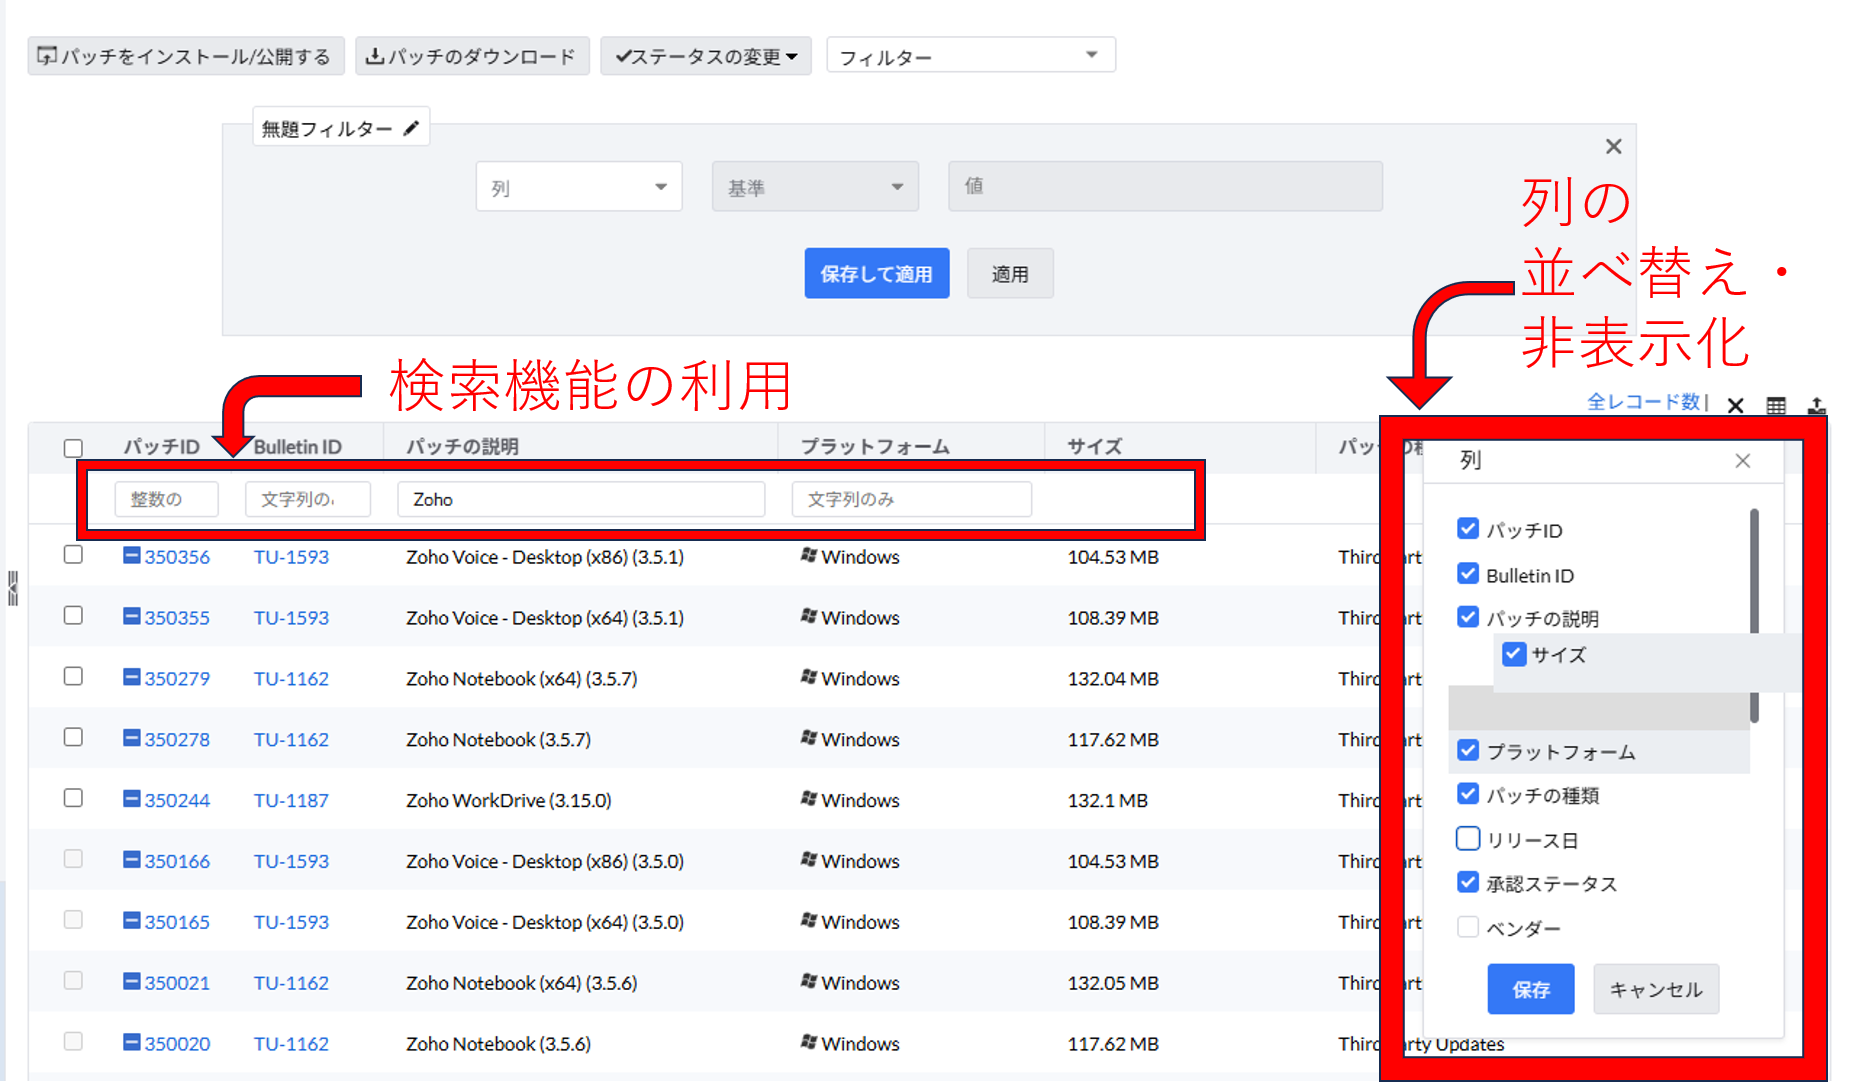Uncheck パッチの種類 in the column panel
This screenshot has width=1854, height=1082.
pos(1468,794)
